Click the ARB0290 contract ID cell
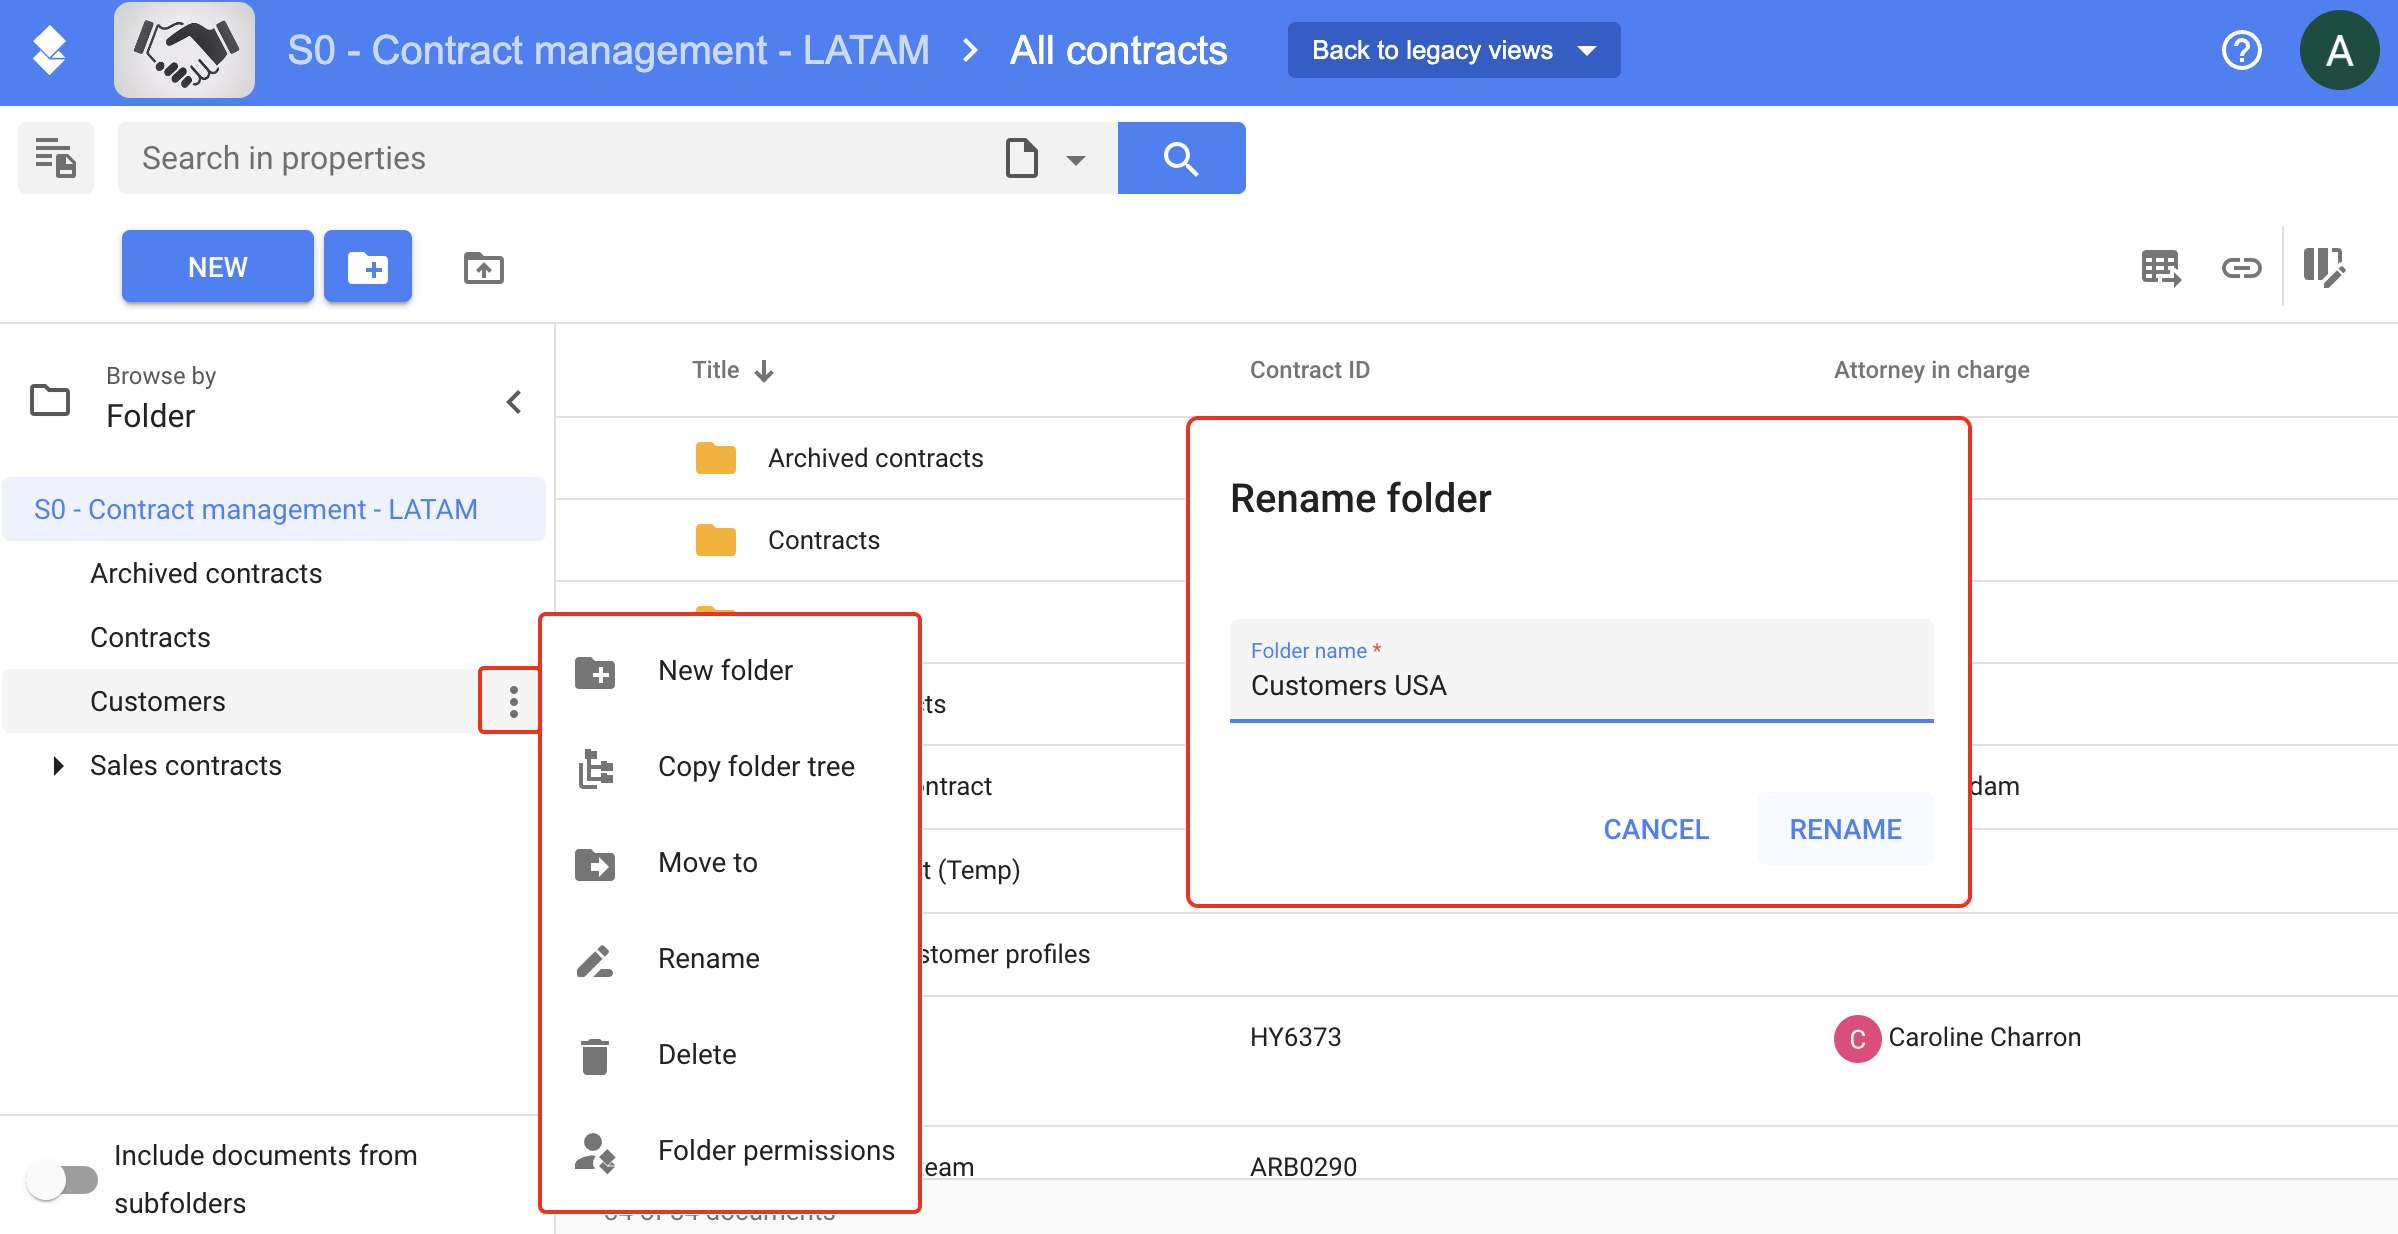This screenshot has width=2398, height=1234. (x=1303, y=1167)
